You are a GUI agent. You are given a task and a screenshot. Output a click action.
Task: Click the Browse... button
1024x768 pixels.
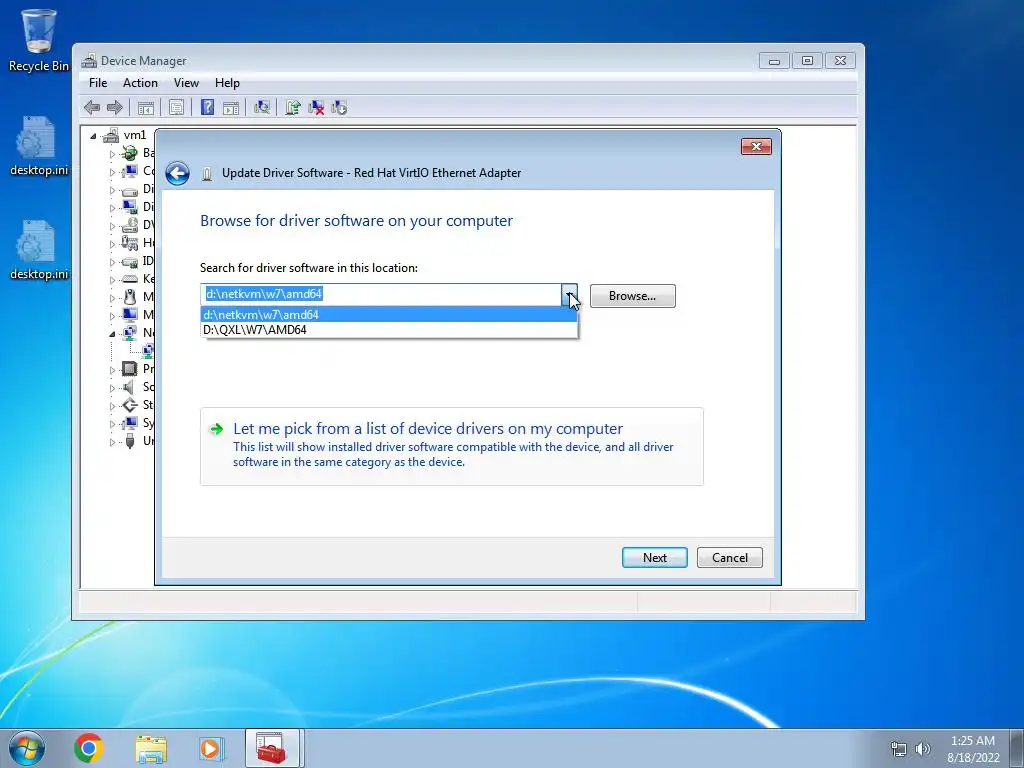[632, 296]
